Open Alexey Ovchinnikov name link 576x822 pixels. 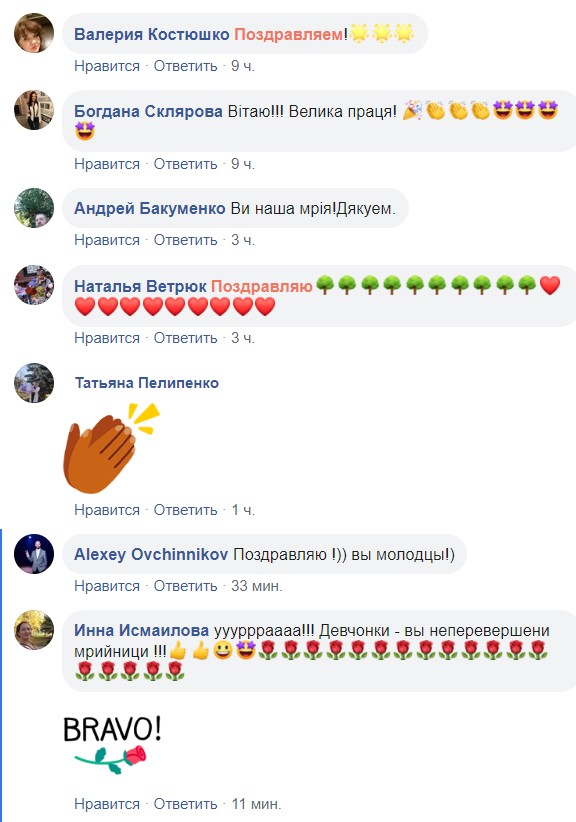151,554
